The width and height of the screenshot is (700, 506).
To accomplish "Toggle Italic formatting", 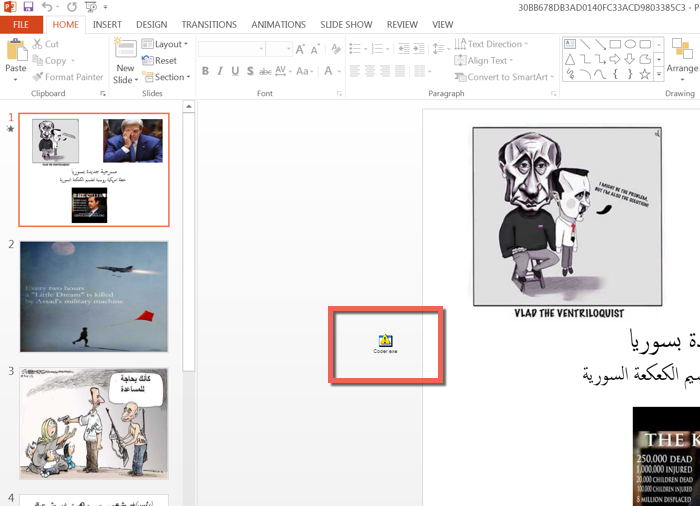I will click(x=220, y=71).
